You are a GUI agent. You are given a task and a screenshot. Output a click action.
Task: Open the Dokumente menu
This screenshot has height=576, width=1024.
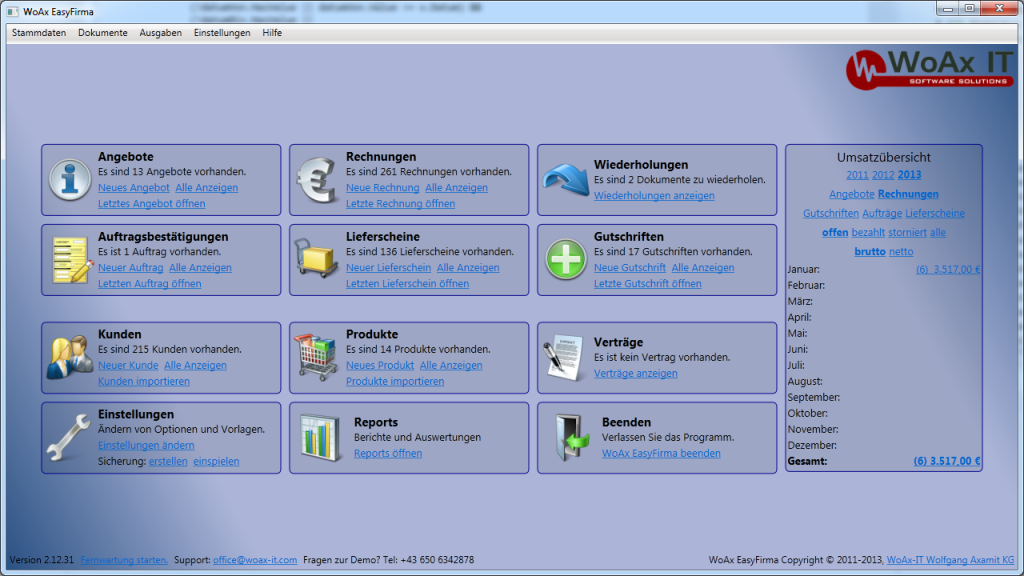click(103, 33)
